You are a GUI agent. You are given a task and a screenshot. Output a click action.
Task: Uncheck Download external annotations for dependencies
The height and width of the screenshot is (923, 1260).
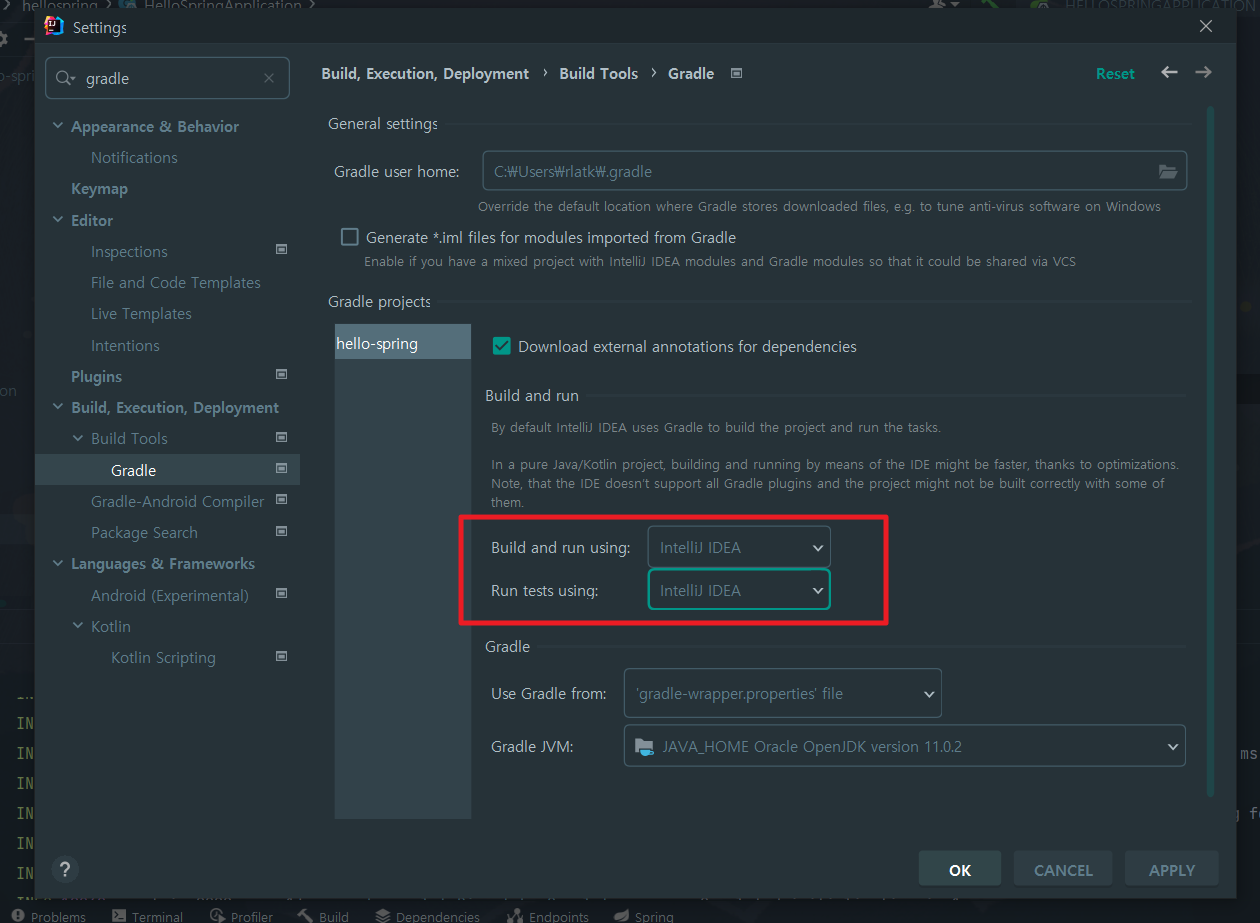pos(502,346)
